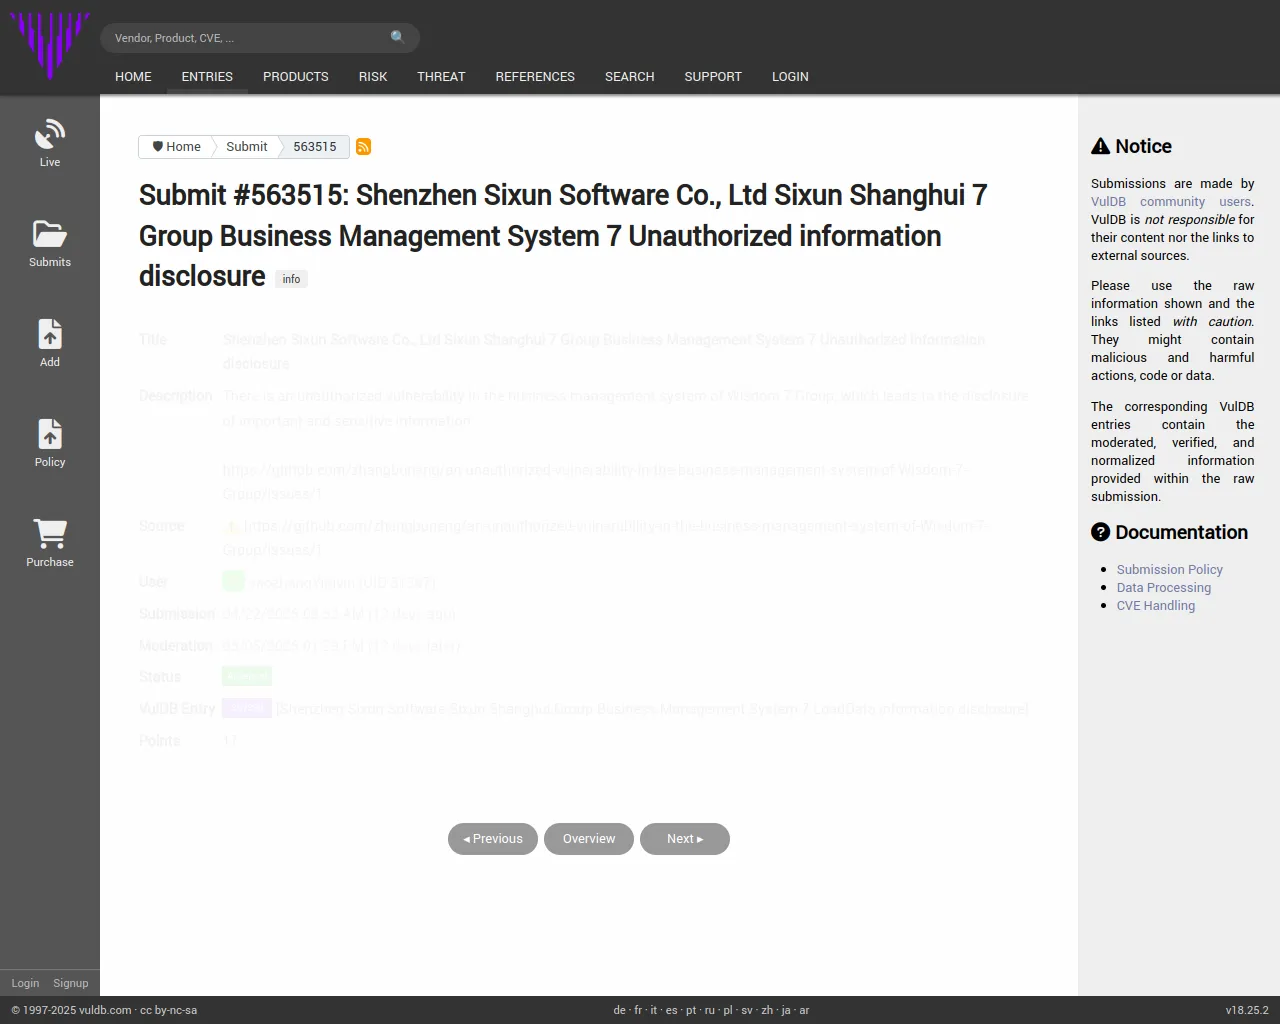Open the ENTRIES menu
1280x1024 pixels.
click(x=207, y=77)
